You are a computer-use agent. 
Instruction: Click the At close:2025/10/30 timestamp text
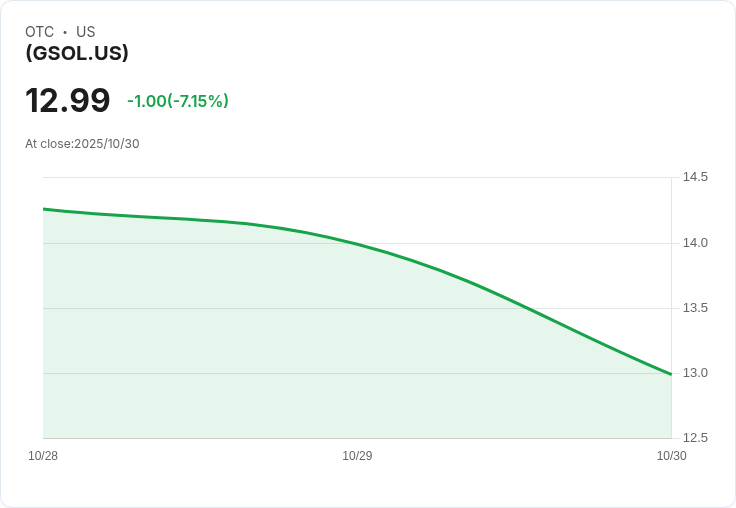(82, 144)
